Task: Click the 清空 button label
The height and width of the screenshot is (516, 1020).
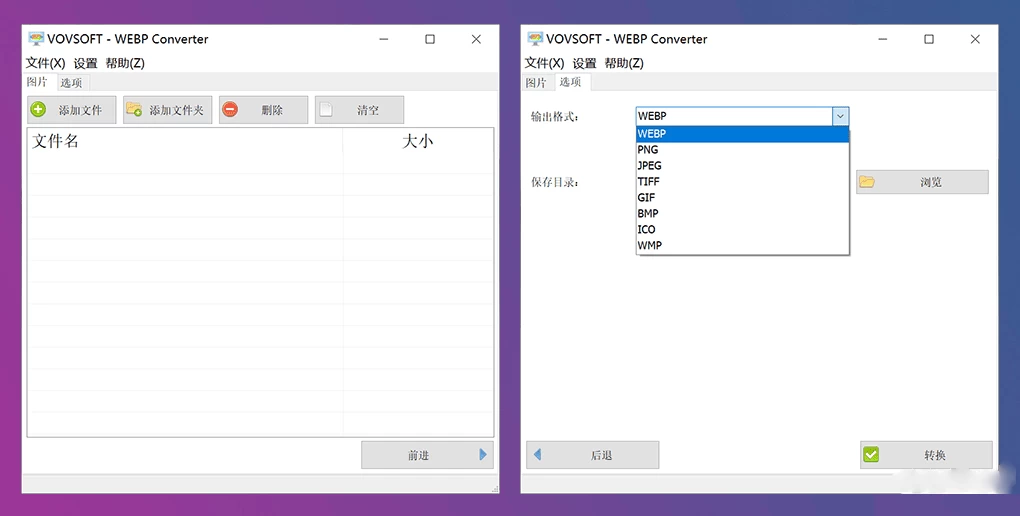Action: coord(368,110)
